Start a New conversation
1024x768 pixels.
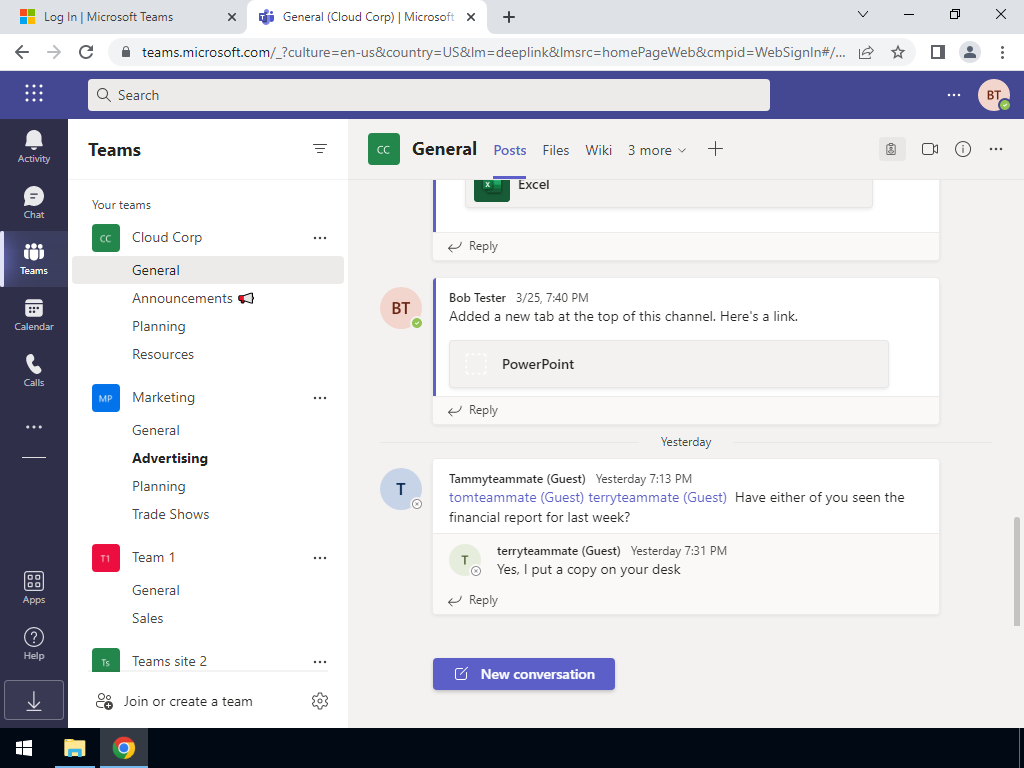pos(524,674)
